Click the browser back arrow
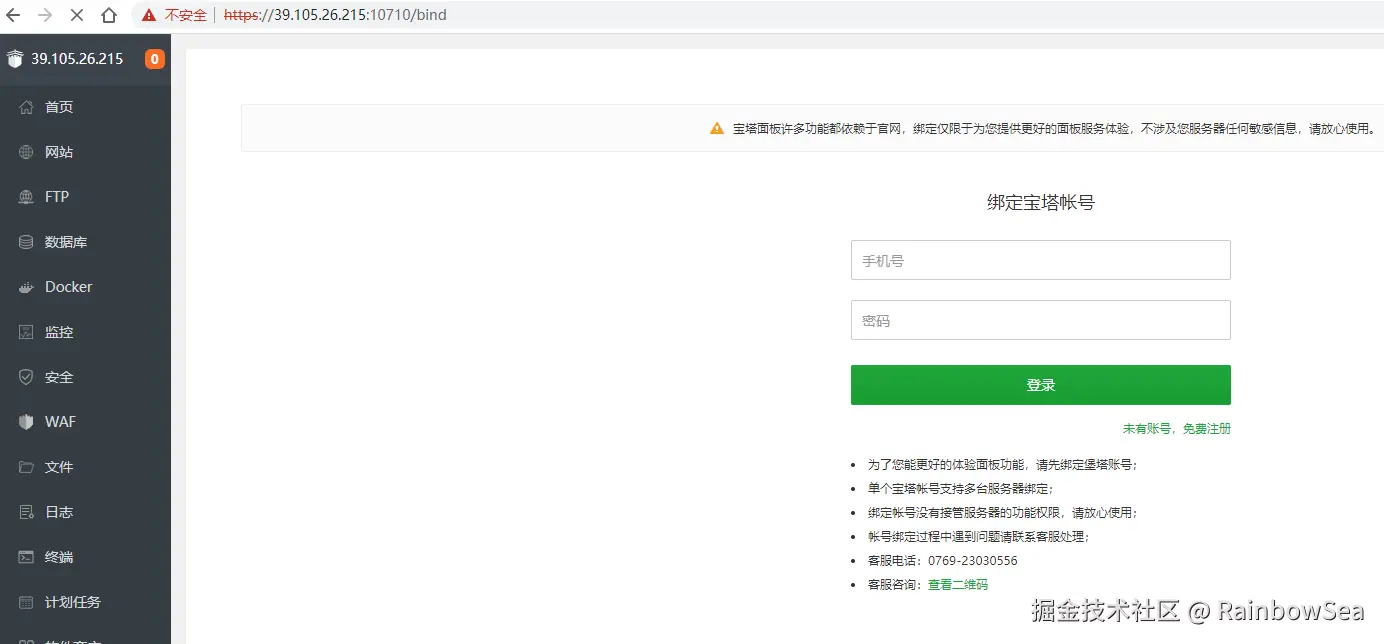 point(13,15)
